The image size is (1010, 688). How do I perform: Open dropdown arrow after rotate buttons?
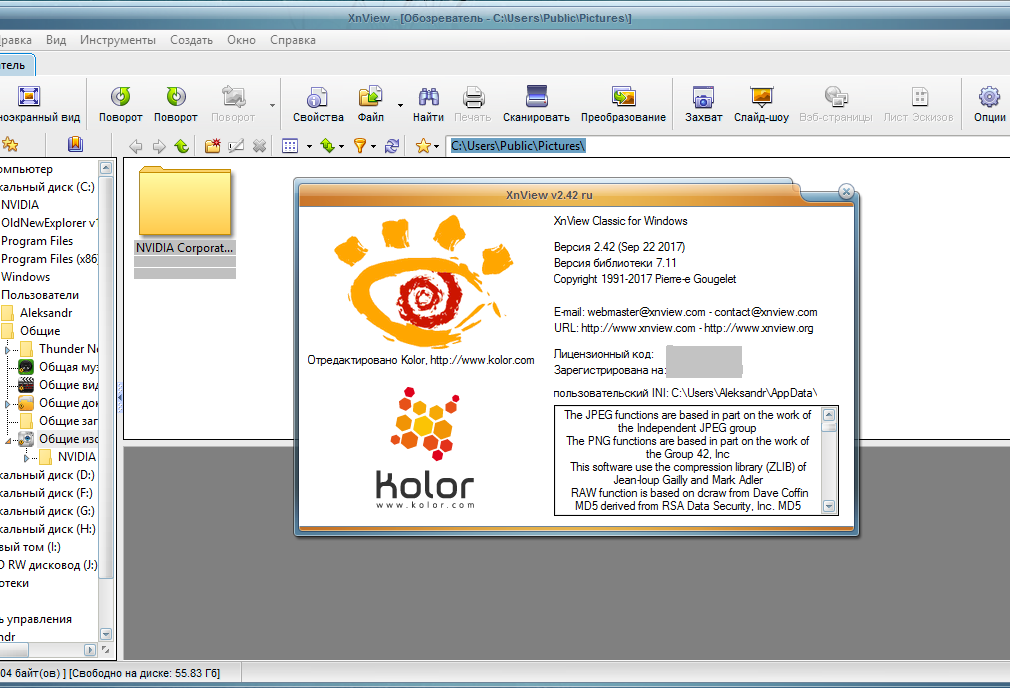[272, 105]
